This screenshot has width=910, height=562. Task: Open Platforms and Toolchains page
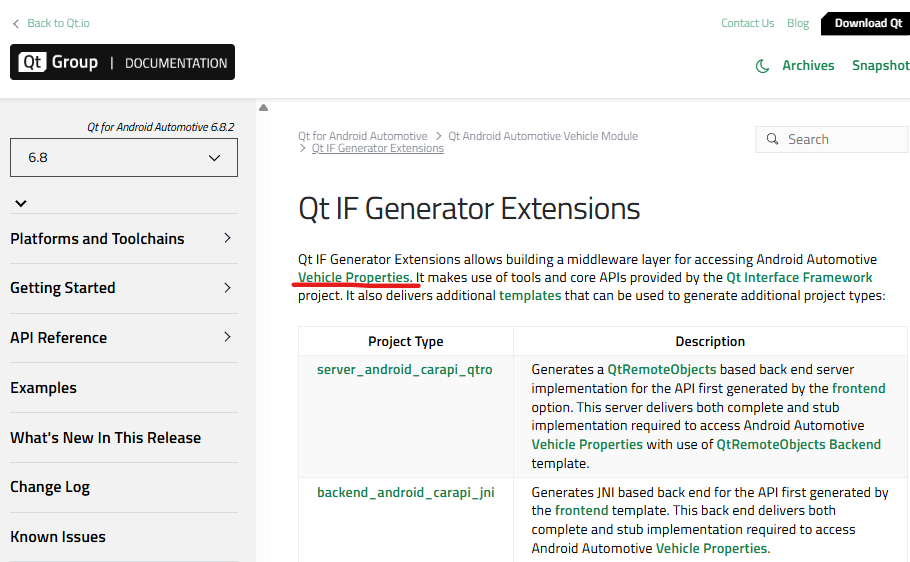97,239
